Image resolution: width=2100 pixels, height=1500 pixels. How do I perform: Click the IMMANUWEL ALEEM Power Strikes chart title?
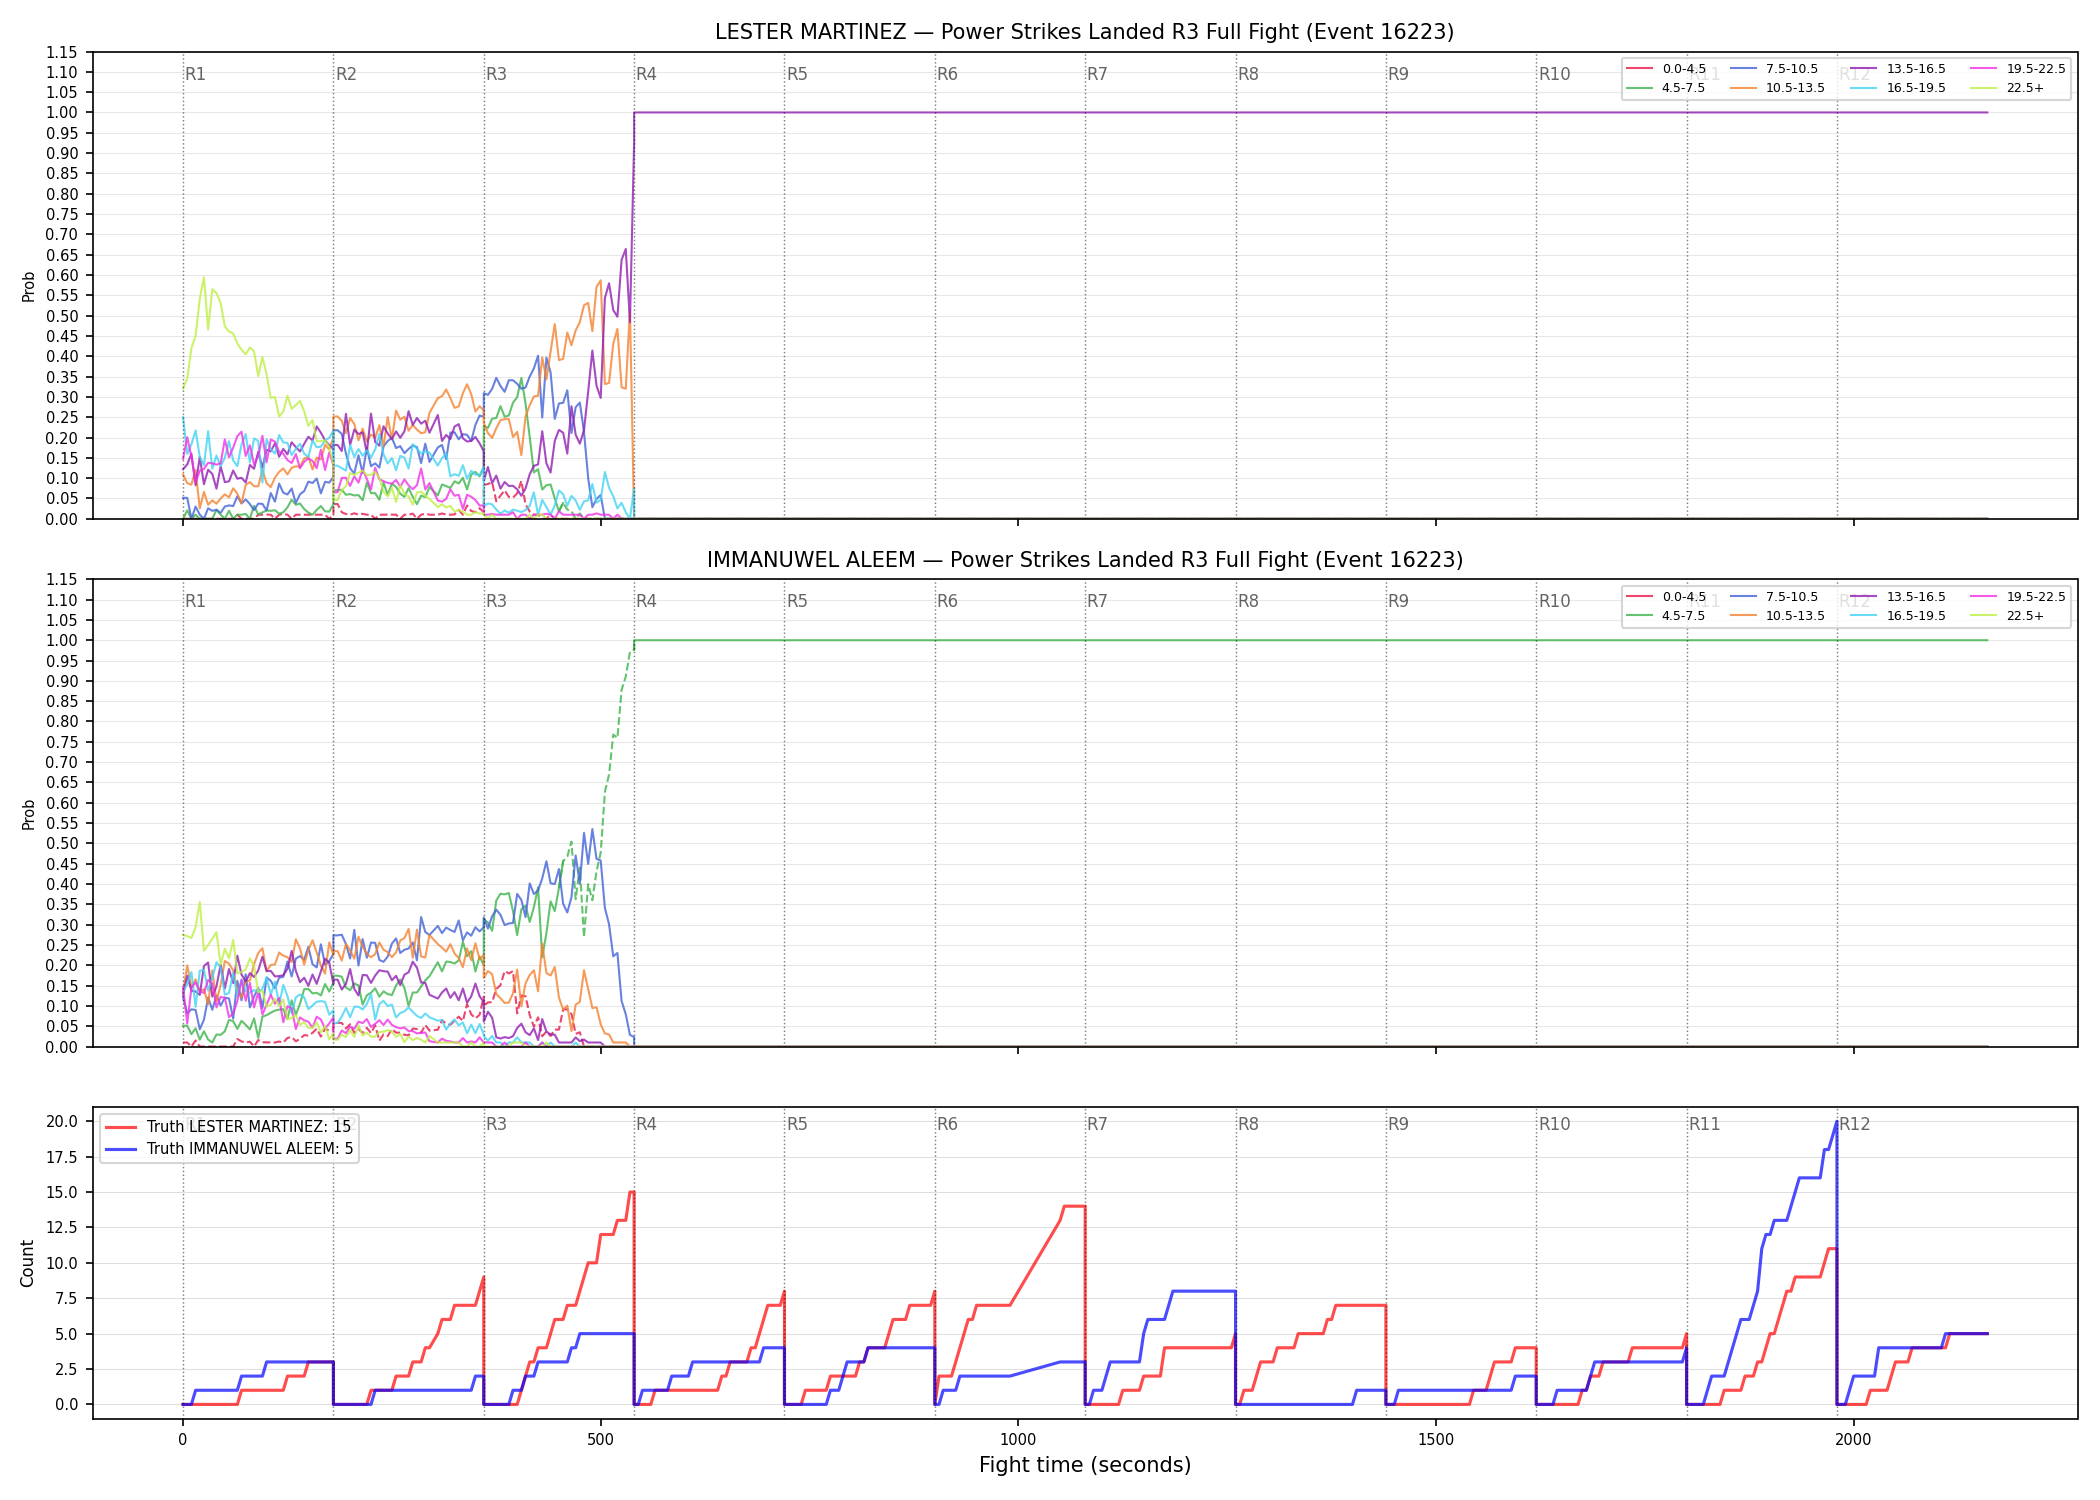pos(1084,560)
